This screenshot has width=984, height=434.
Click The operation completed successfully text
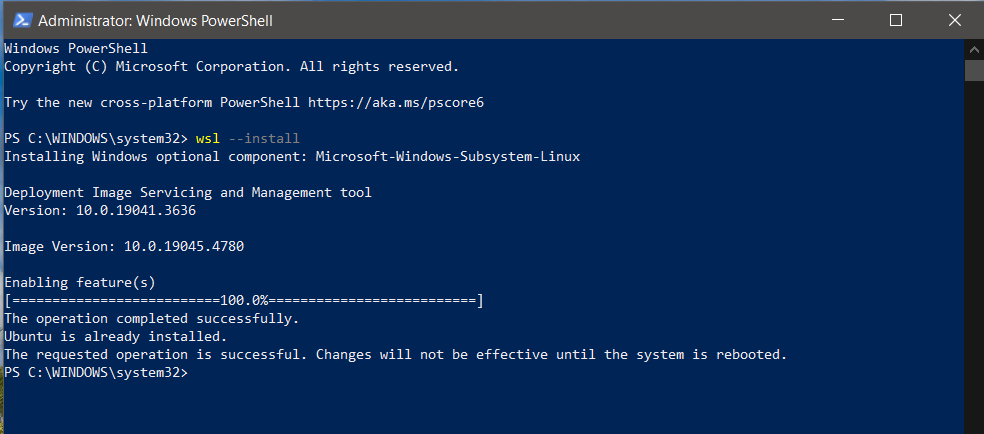tap(151, 319)
